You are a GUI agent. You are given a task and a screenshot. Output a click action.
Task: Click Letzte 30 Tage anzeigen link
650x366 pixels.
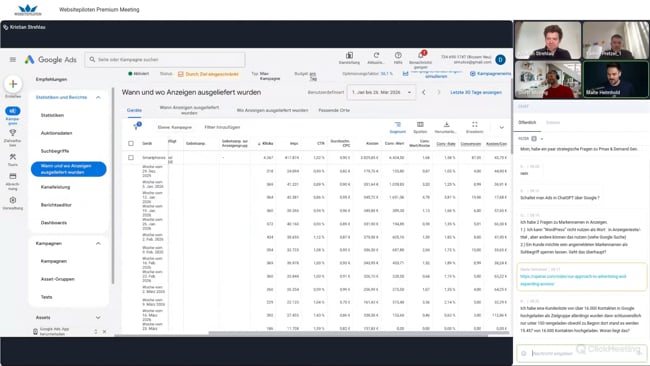tap(476, 92)
